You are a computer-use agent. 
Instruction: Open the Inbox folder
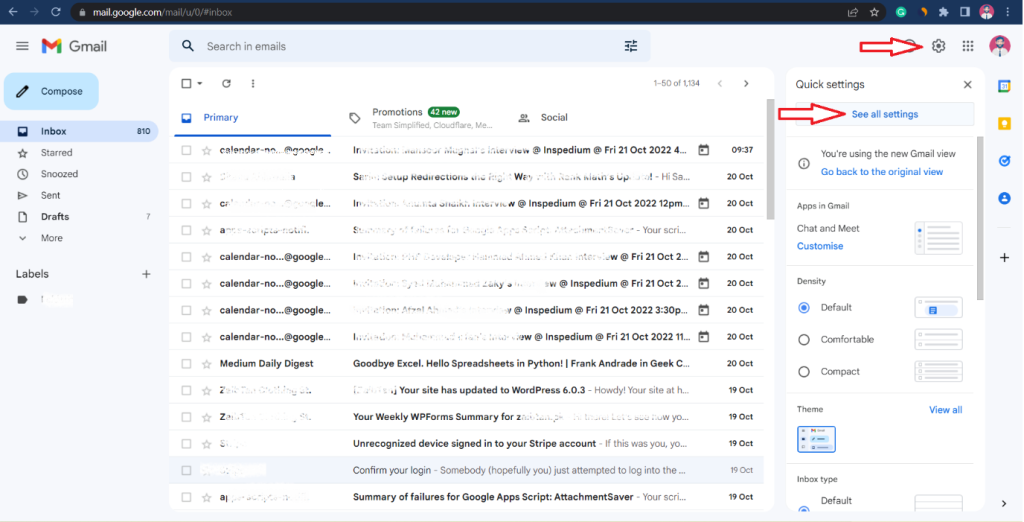pyautogui.click(x=79, y=131)
